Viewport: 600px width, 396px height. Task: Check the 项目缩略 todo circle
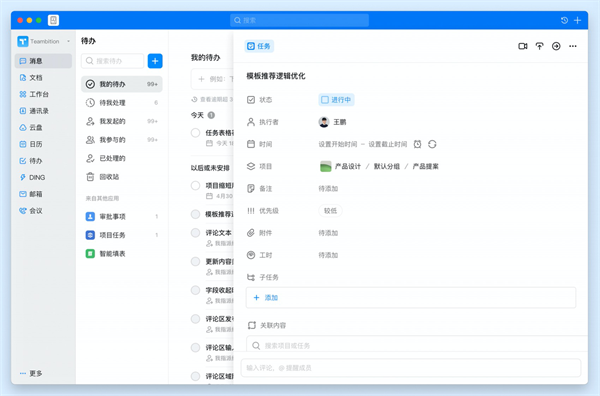point(196,186)
